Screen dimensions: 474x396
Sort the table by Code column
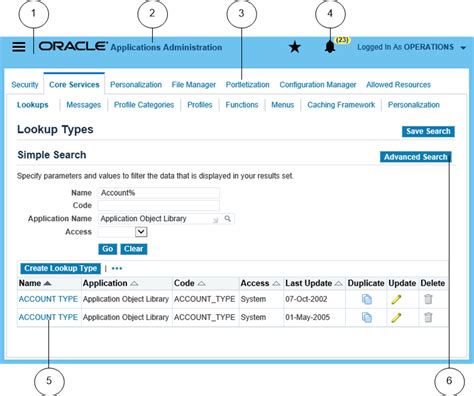click(201, 283)
